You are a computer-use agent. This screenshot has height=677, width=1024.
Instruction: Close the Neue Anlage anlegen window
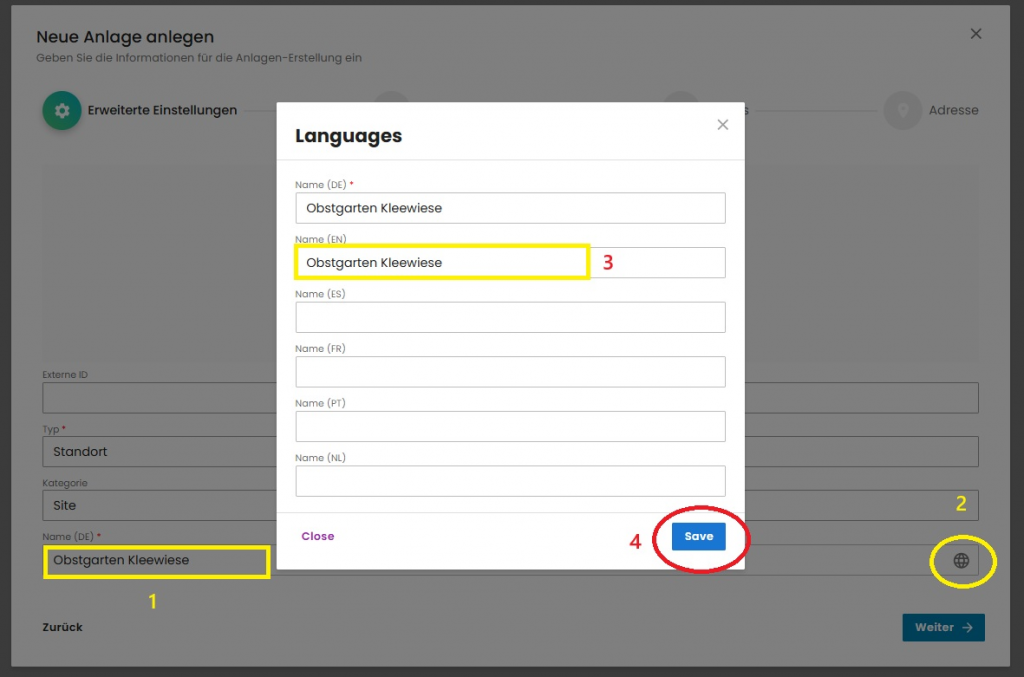click(x=976, y=34)
